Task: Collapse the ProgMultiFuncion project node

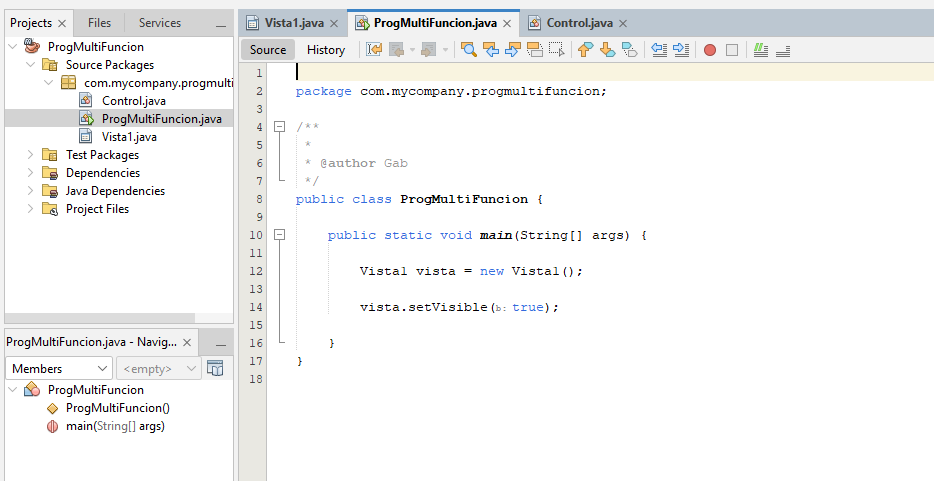Action: [13, 46]
